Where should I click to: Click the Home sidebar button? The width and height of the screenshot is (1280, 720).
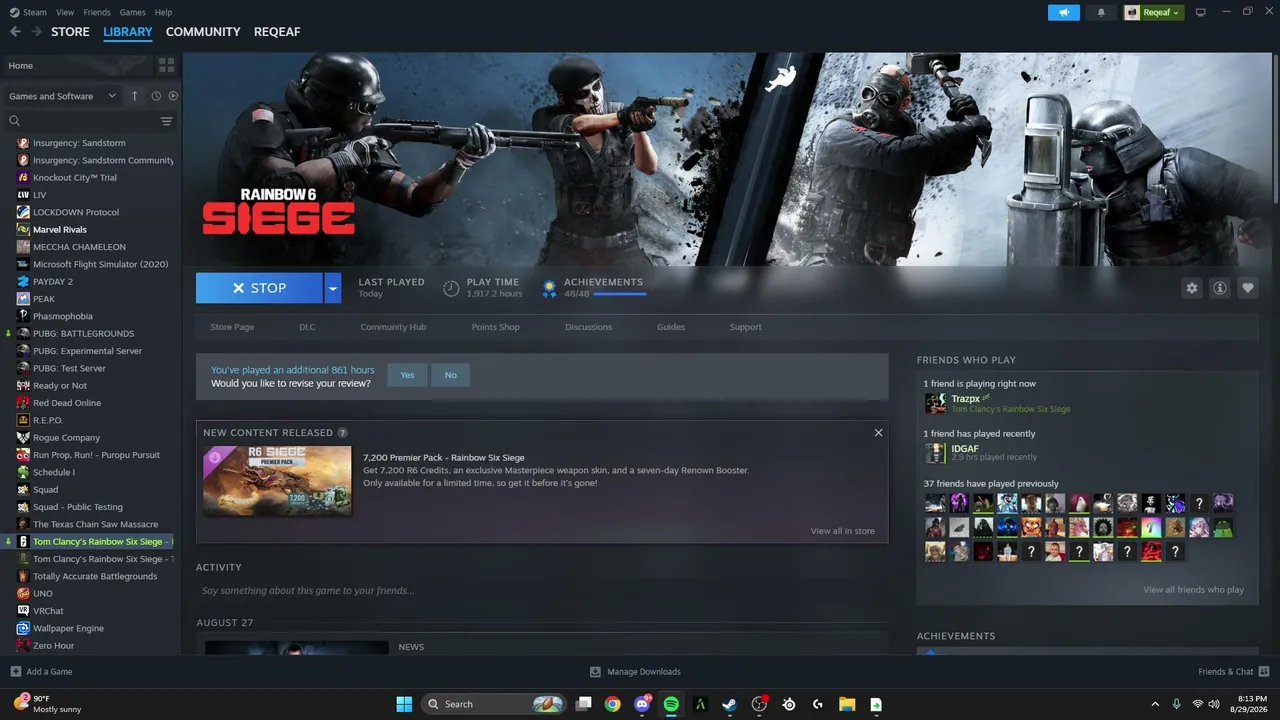[x=77, y=65]
